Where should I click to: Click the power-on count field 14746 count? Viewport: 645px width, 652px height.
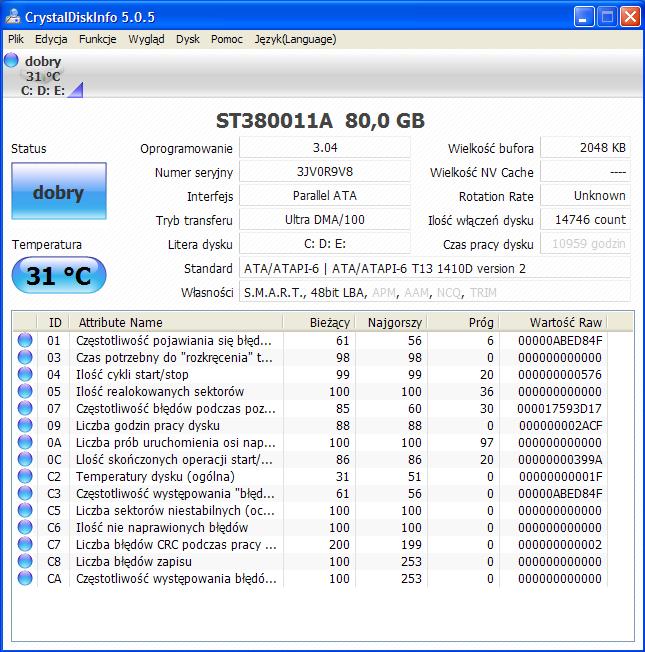pos(585,220)
